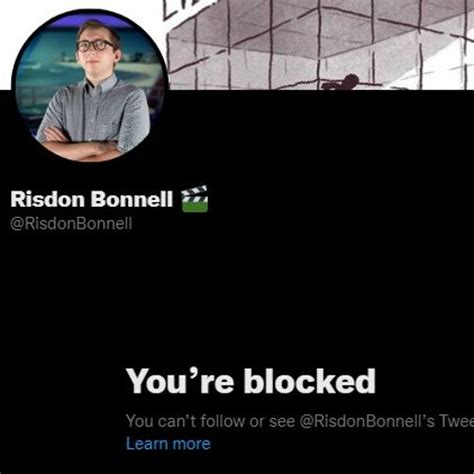Click the glasses in the profile photo
Screen dimensions: 474x474
coord(96,45)
